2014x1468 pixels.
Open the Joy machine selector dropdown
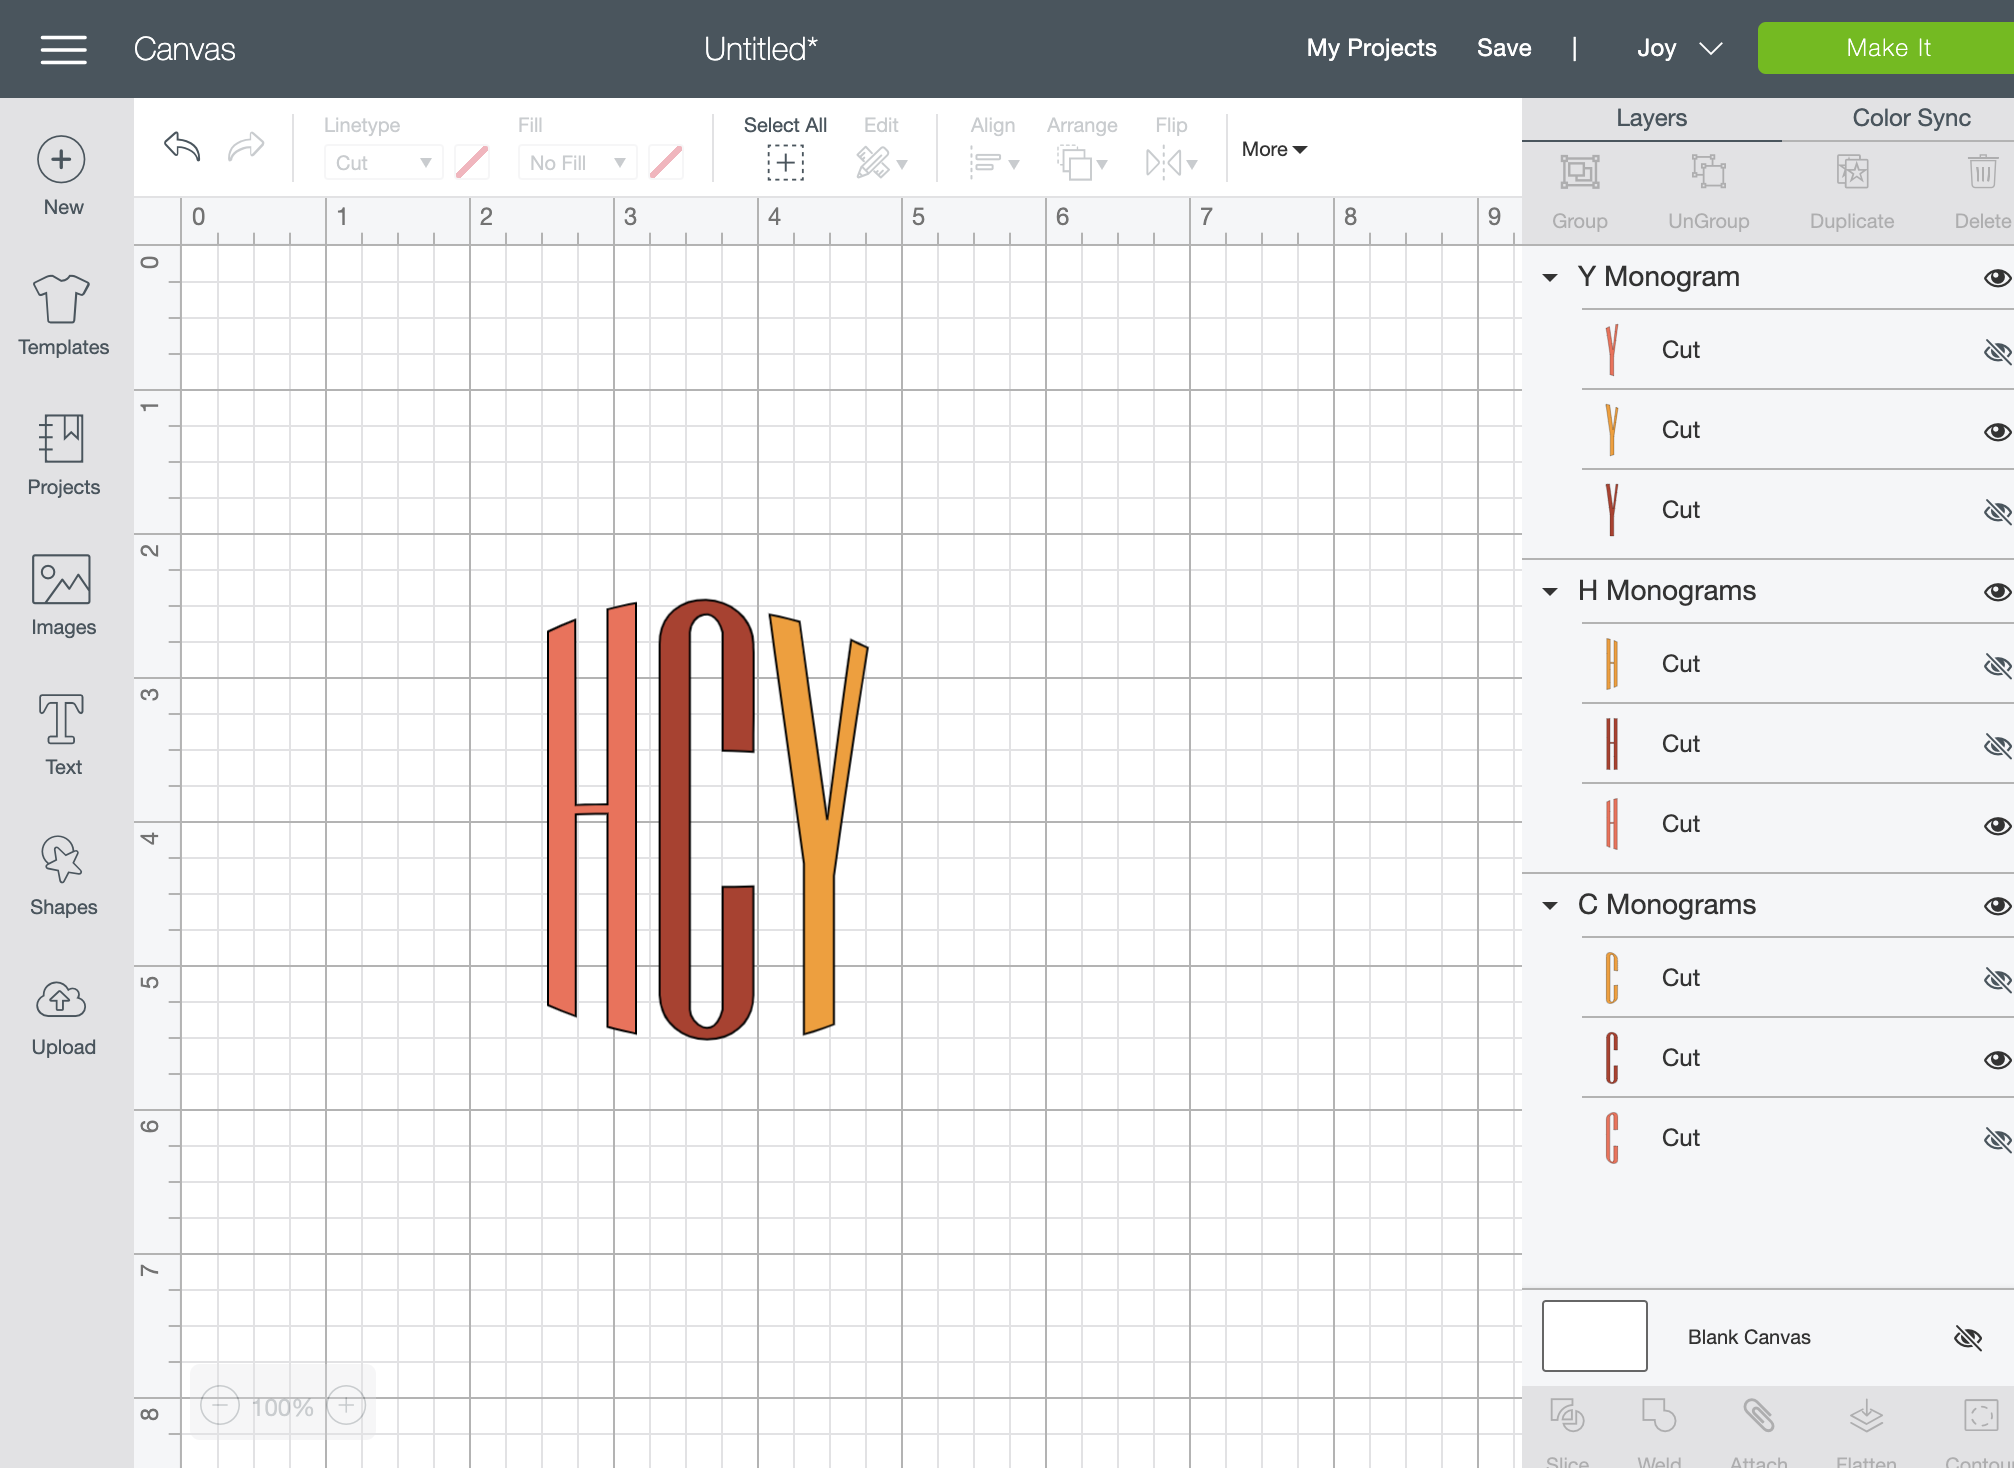coord(1679,48)
